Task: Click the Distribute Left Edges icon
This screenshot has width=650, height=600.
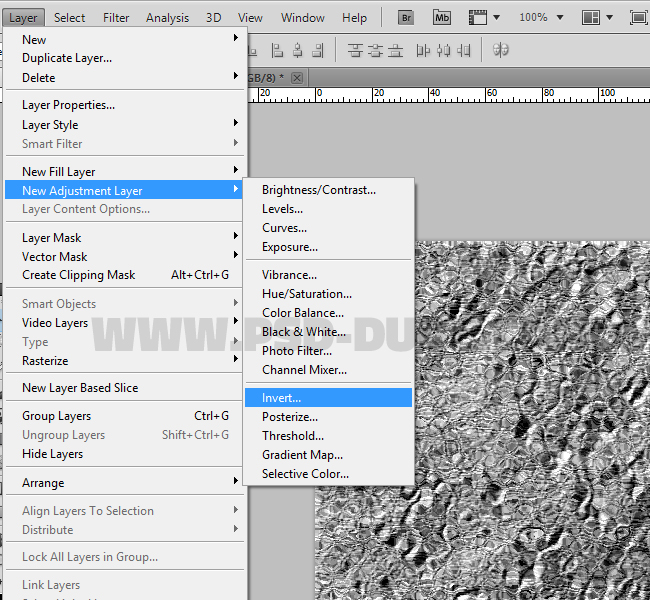Action: click(x=423, y=50)
